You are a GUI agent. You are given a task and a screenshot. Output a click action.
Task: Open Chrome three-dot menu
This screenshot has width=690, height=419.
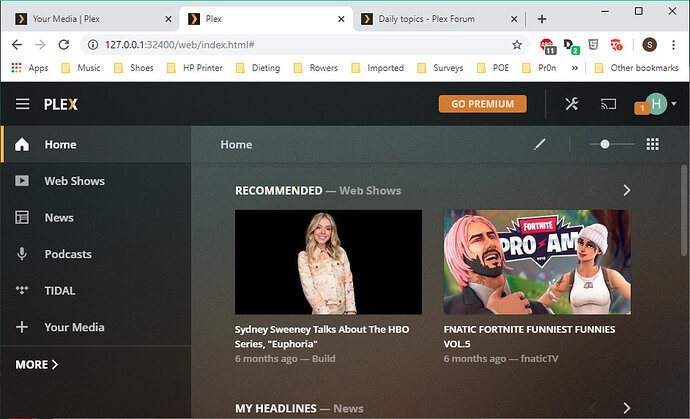673,44
